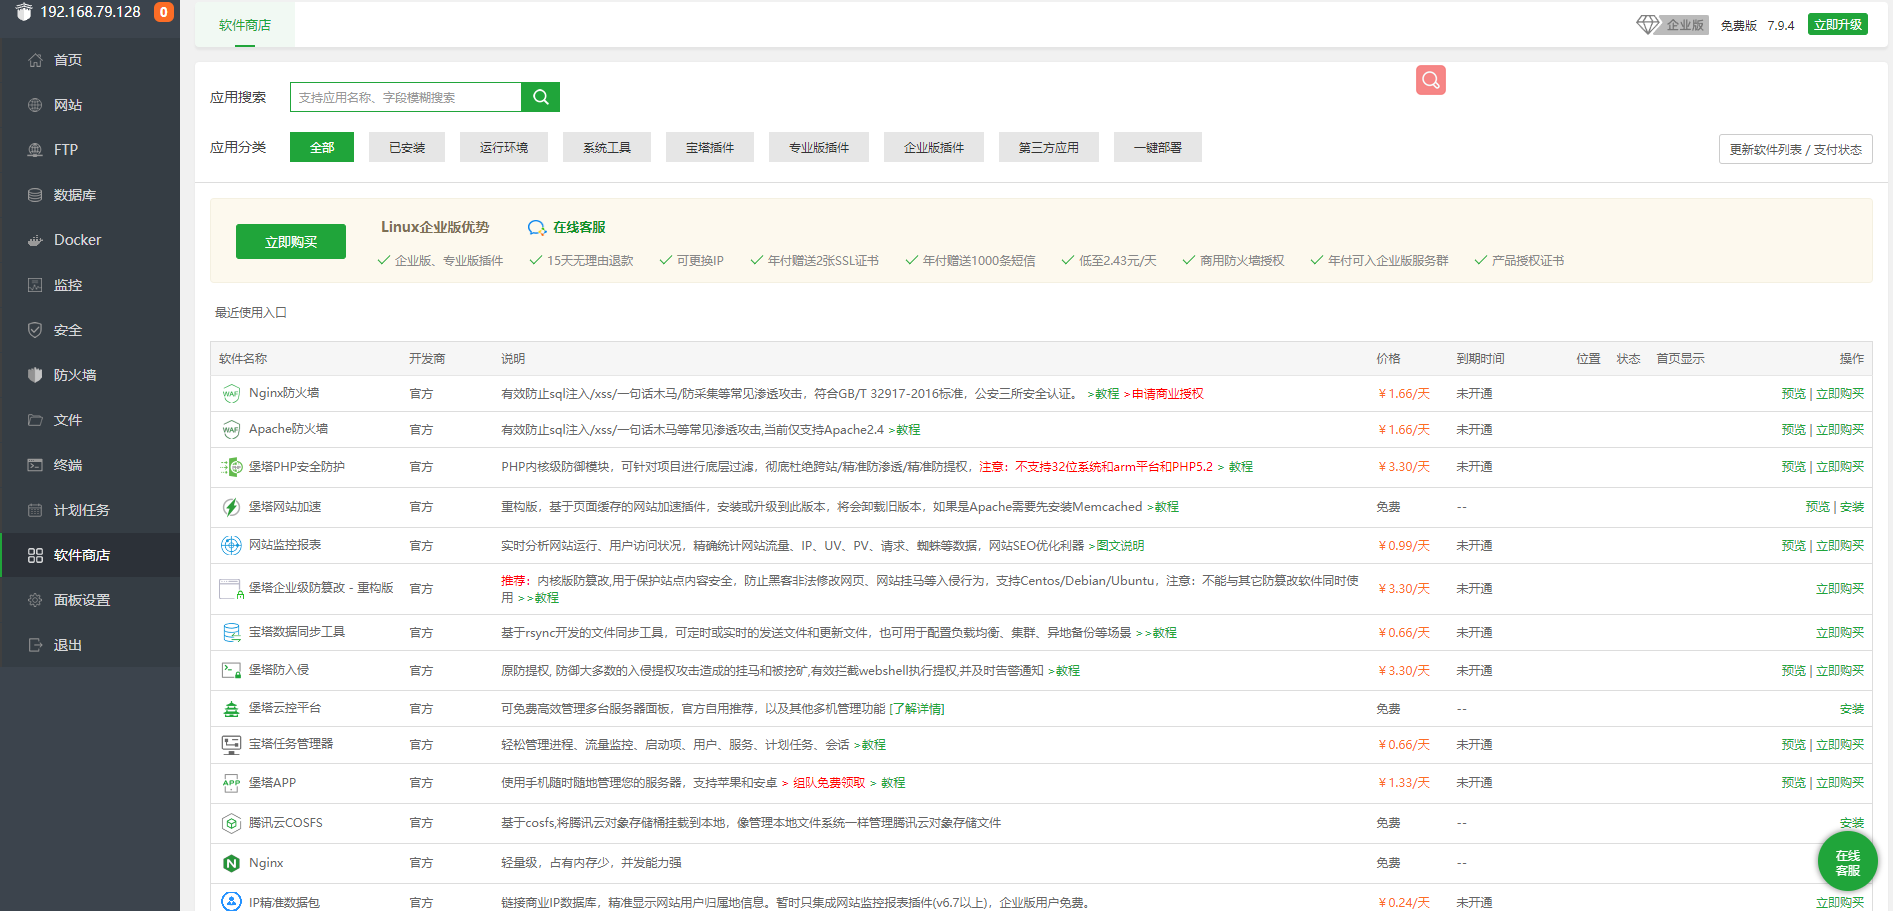Click the 宝塔数据同步工具 icon

(231, 632)
